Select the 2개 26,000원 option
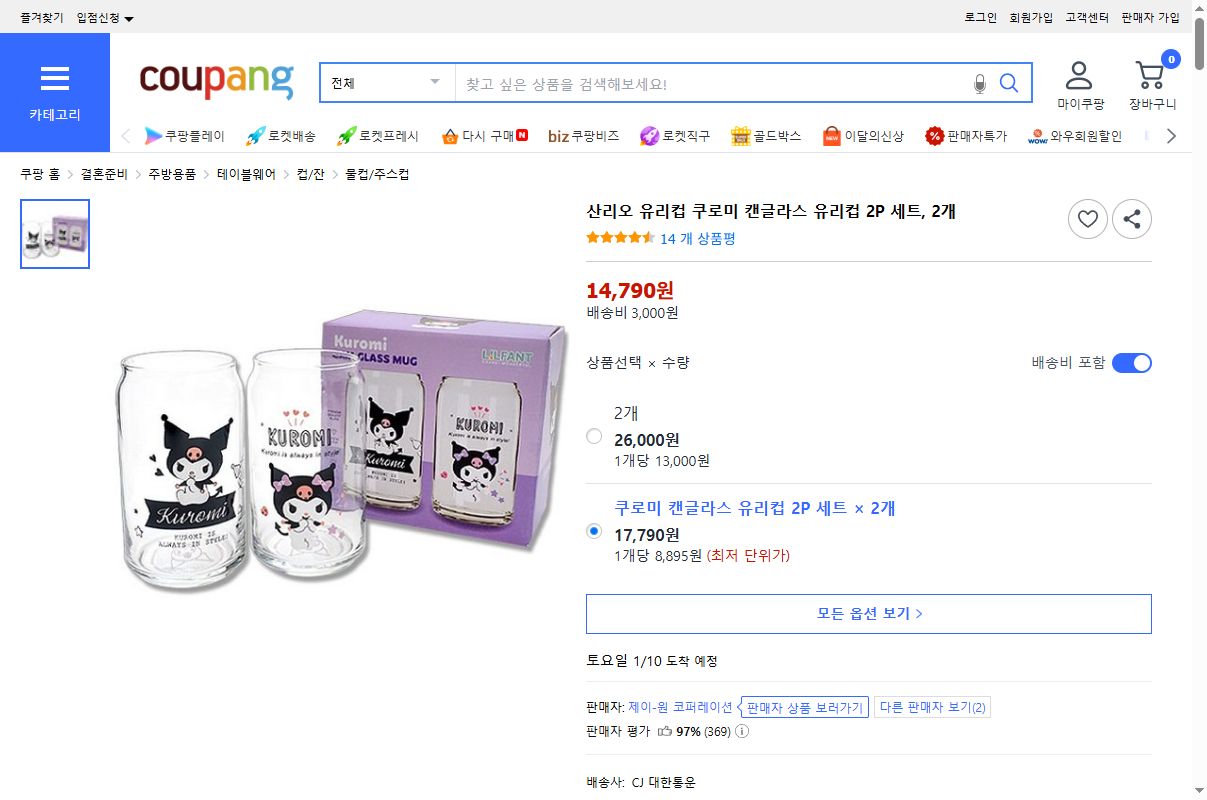Screen dimensions: 1207x800 (594, 436)
